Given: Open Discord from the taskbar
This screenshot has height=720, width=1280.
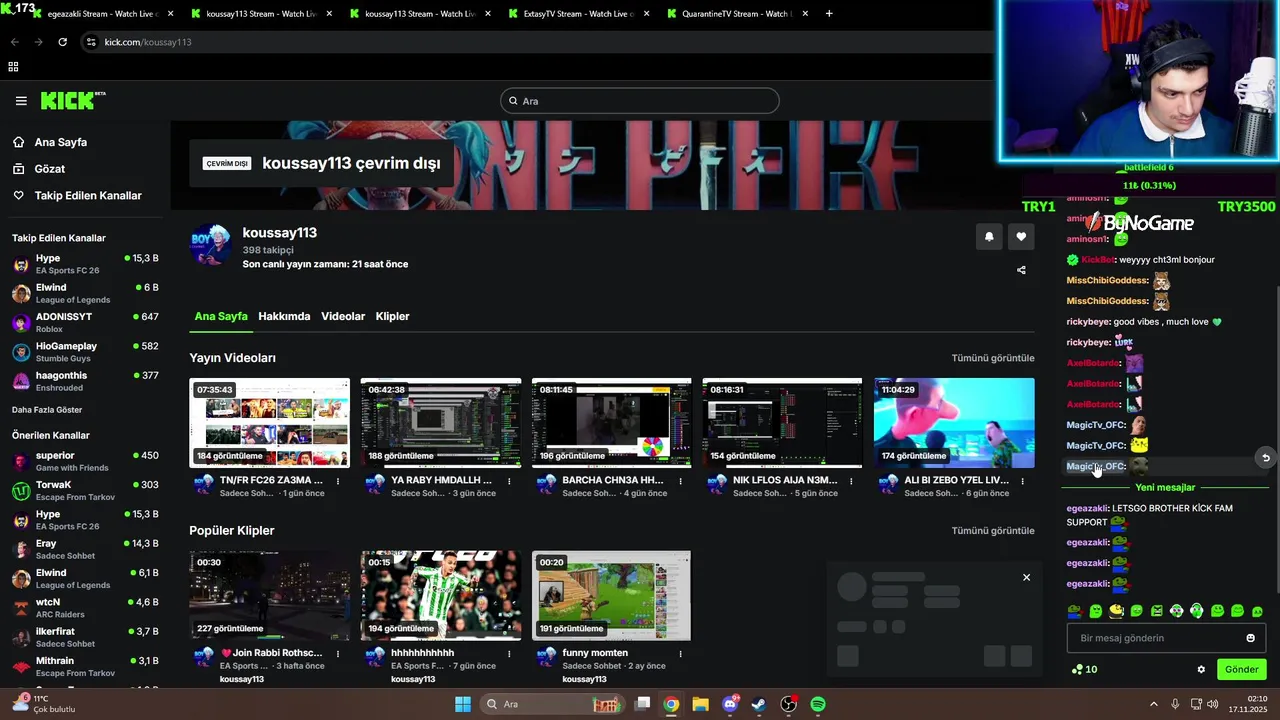Looking at the screenshot, I should tap(730, 704).
